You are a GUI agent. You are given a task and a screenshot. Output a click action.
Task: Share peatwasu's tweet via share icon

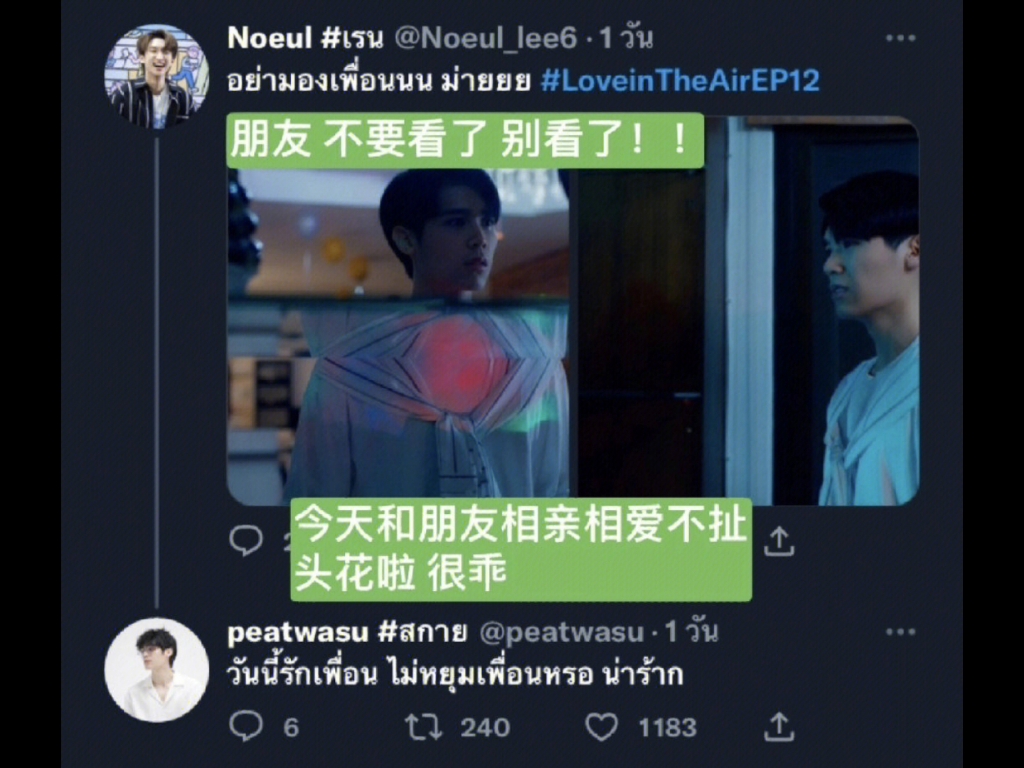779,727
